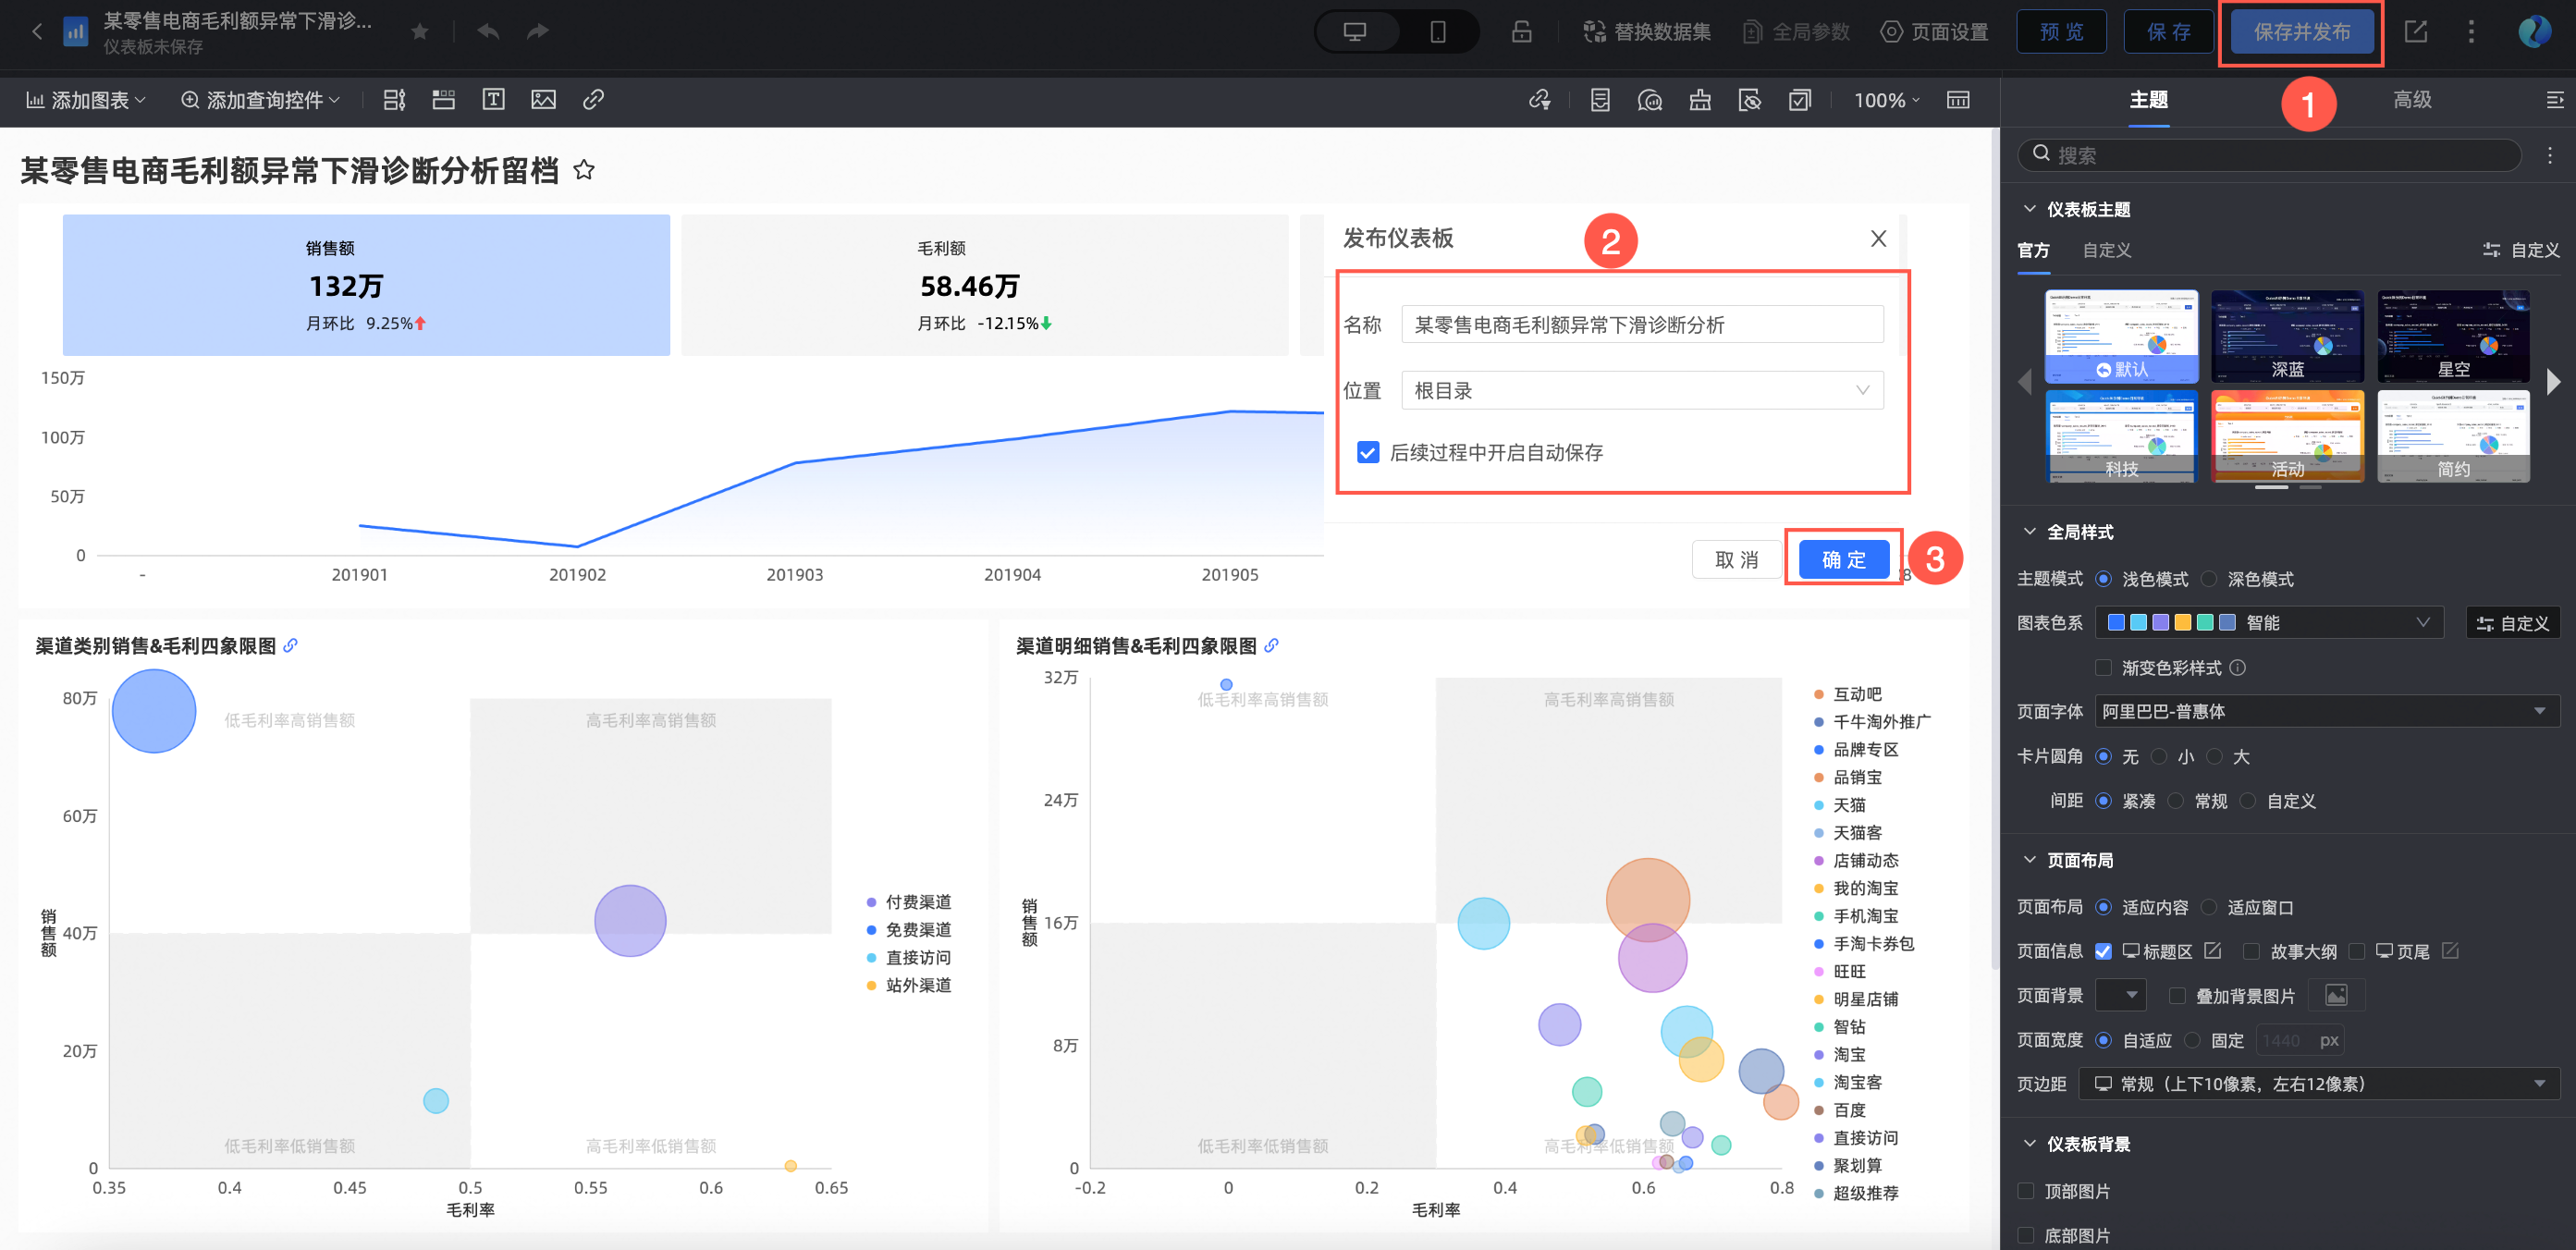Image resolution: width=2576 pixels, height=1250 pixels.
Task: Open the location root directory dropdown
Action: coord(1641,390)
